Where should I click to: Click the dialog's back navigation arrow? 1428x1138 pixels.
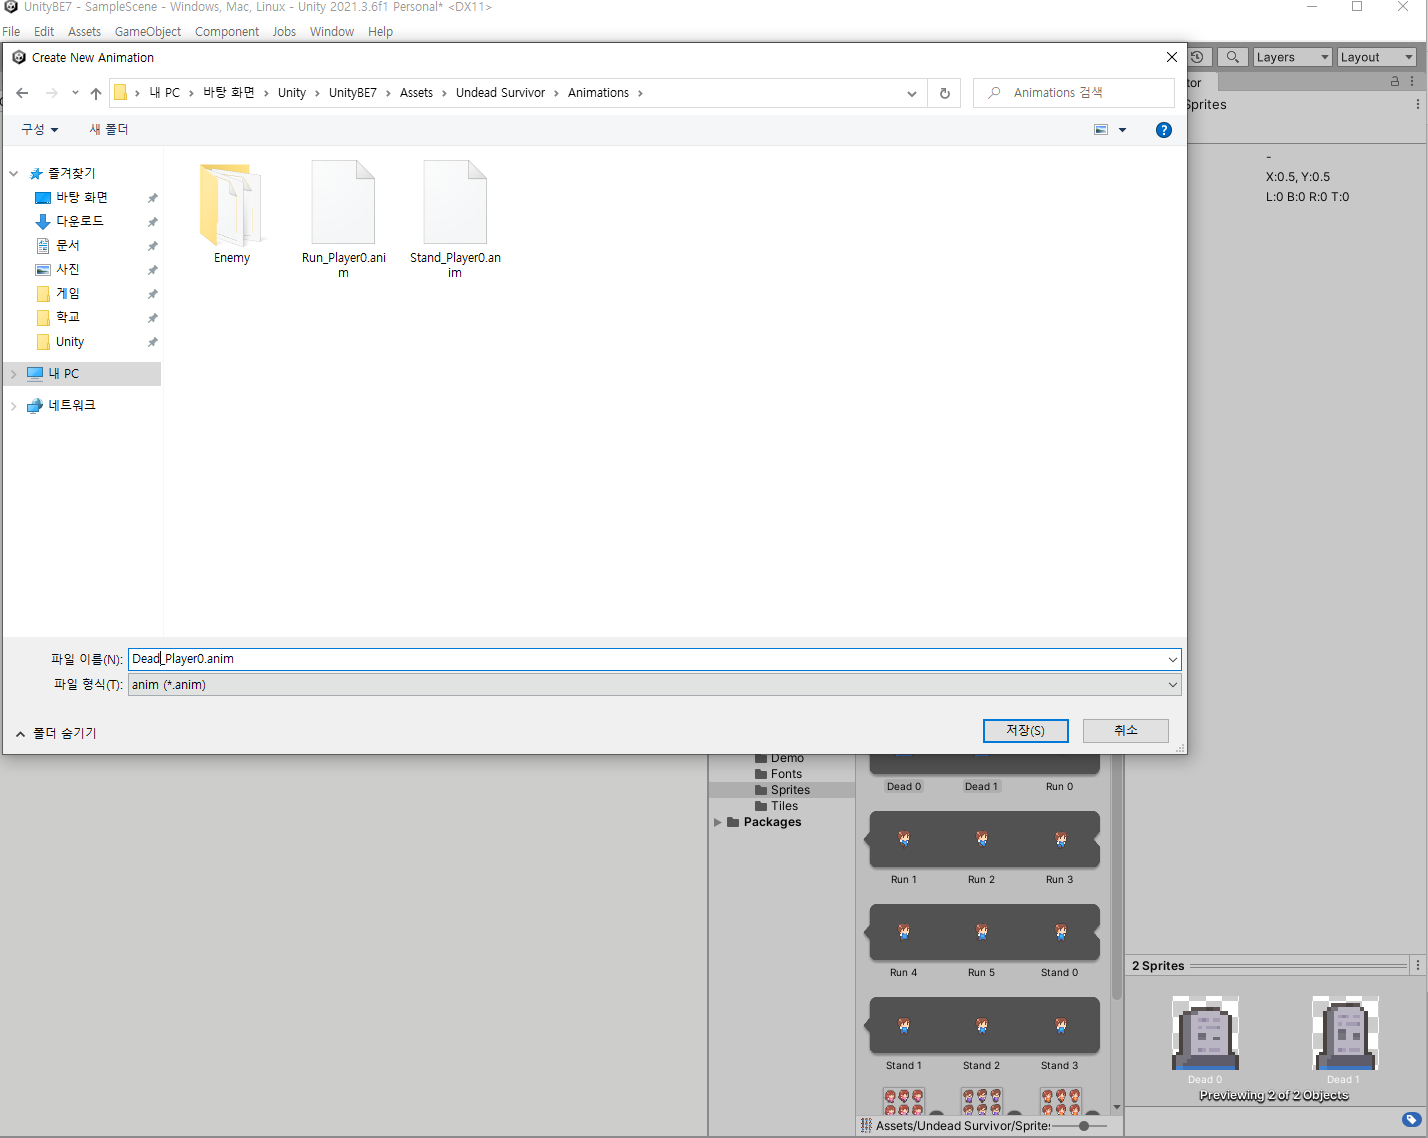point(22,93)
